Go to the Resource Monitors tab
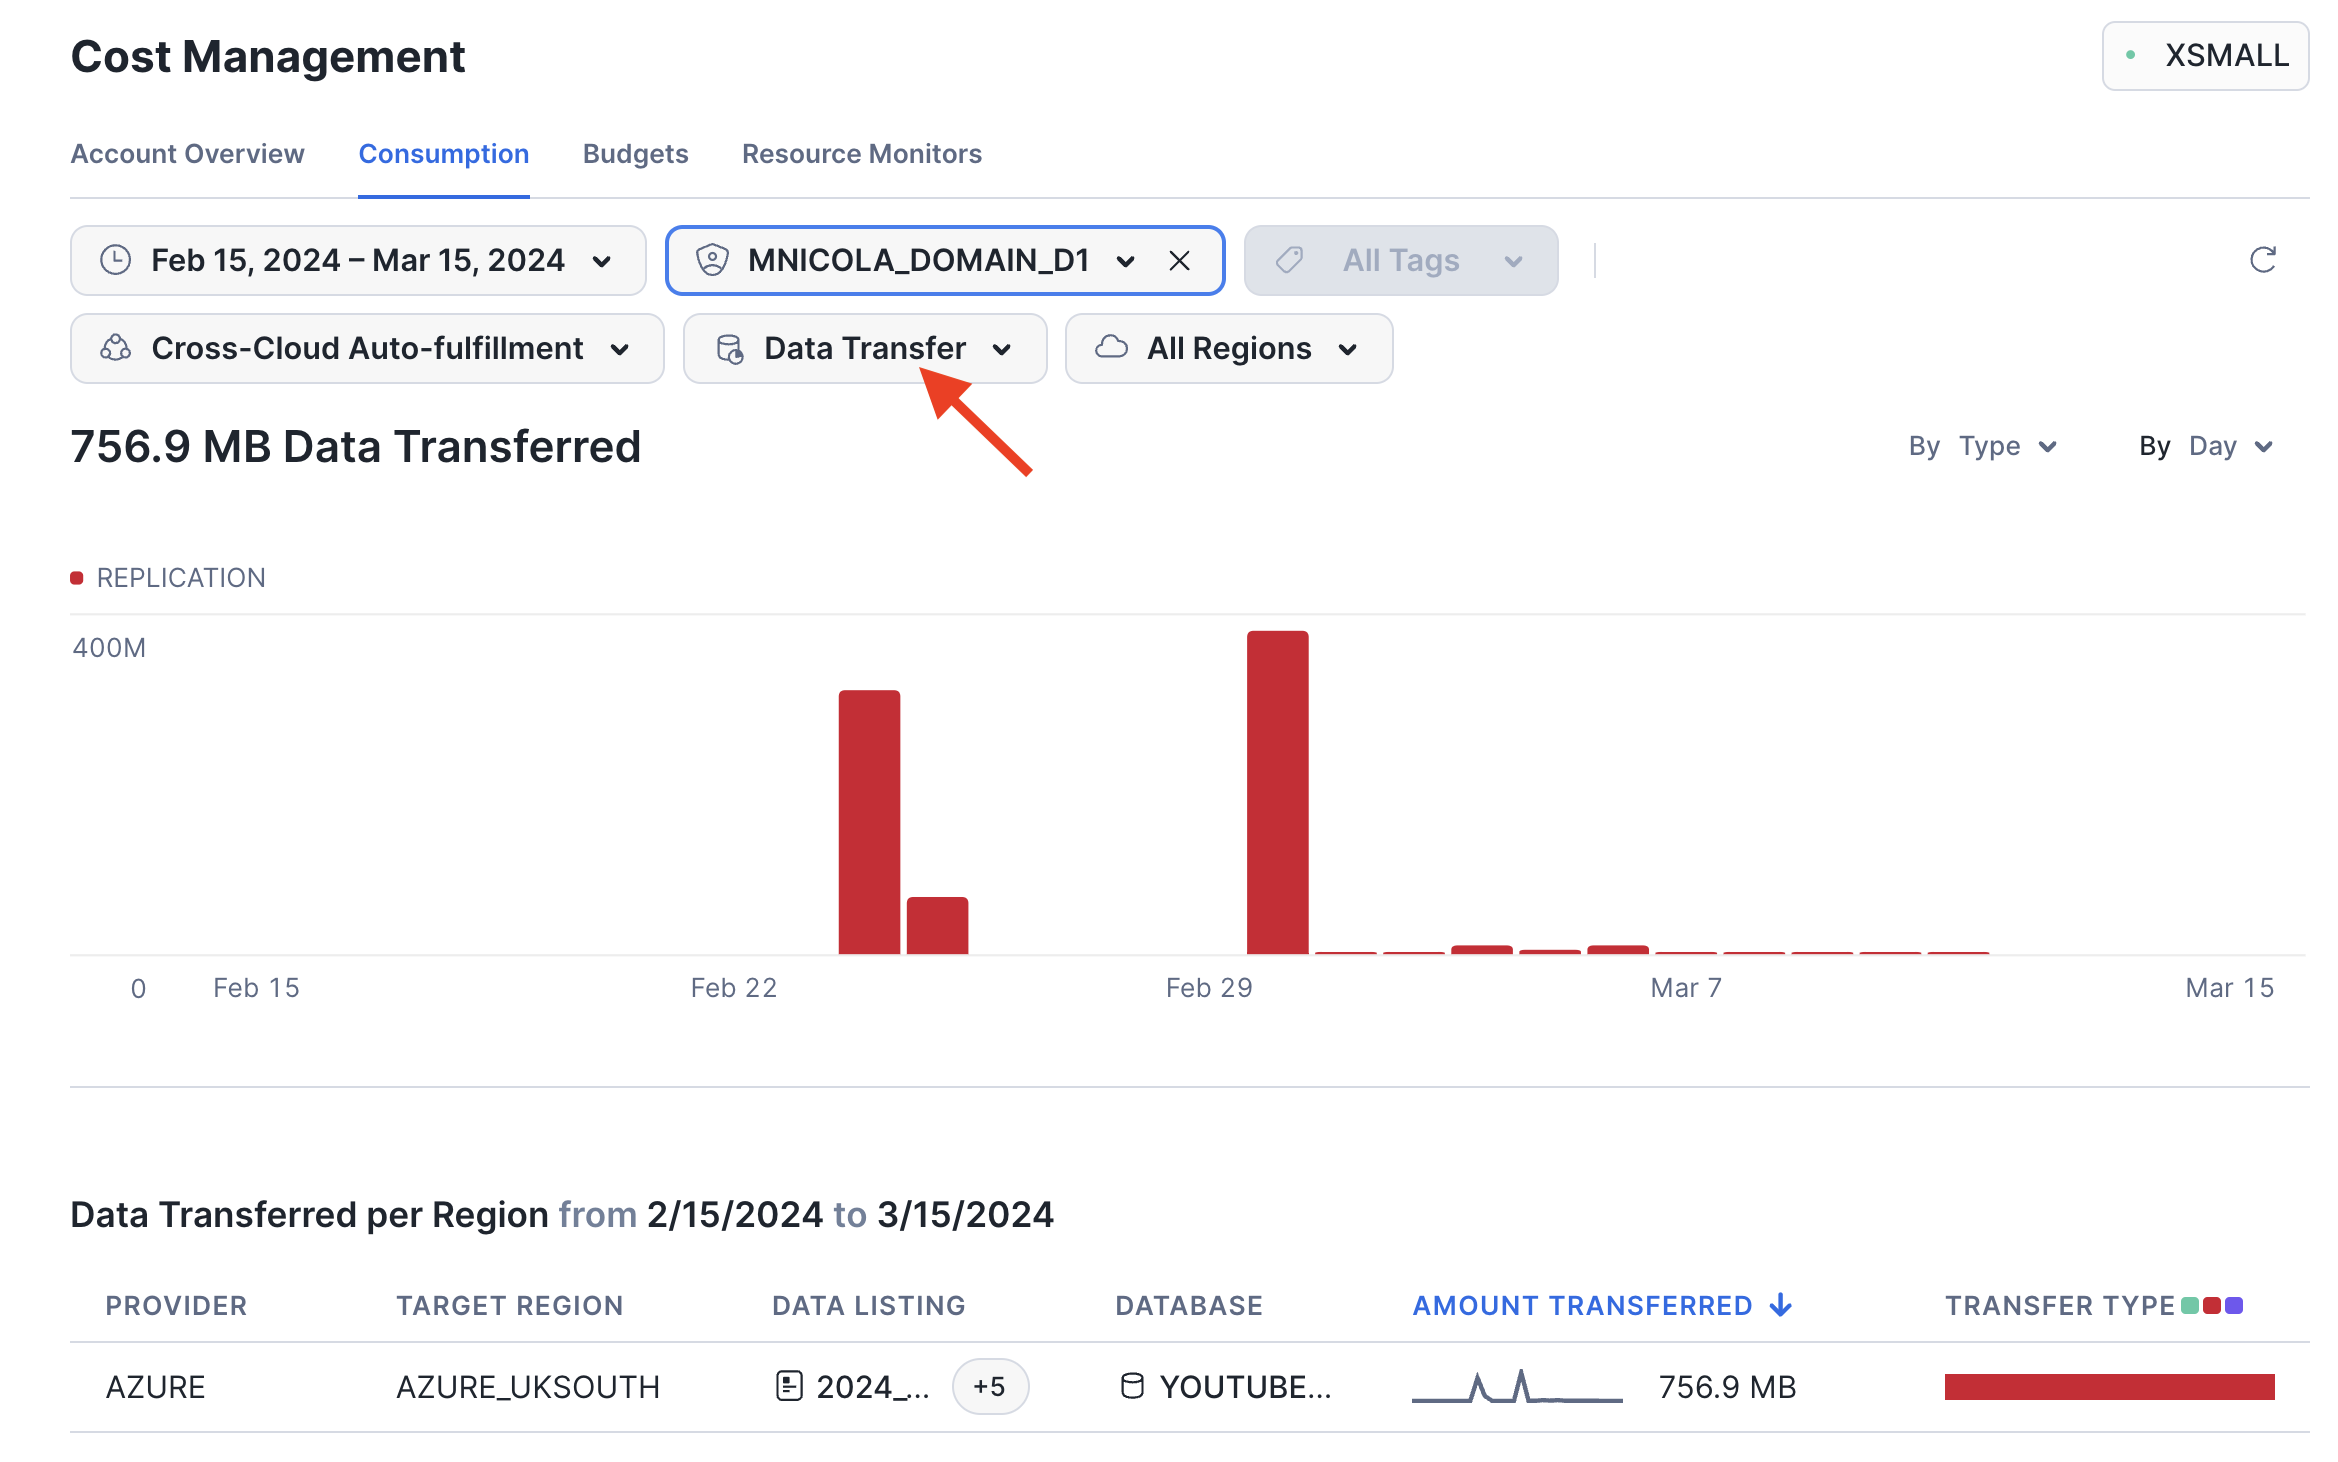2338x1462 pixels. [861, 154]
